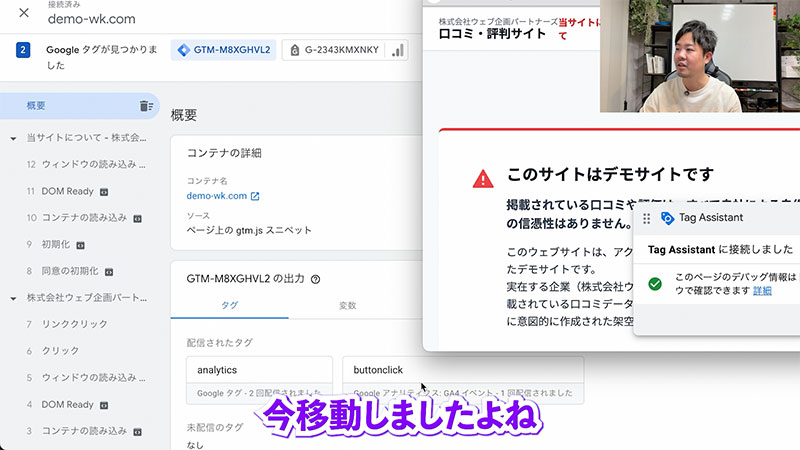This screenshot has height=450, width=800.
Task: Close the Tag Assistant debug session
Action: pyautogui.click(x=24, y=13)
